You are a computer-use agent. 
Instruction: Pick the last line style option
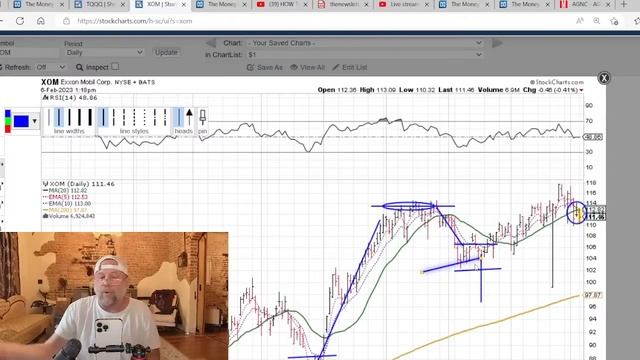(165, 117)
